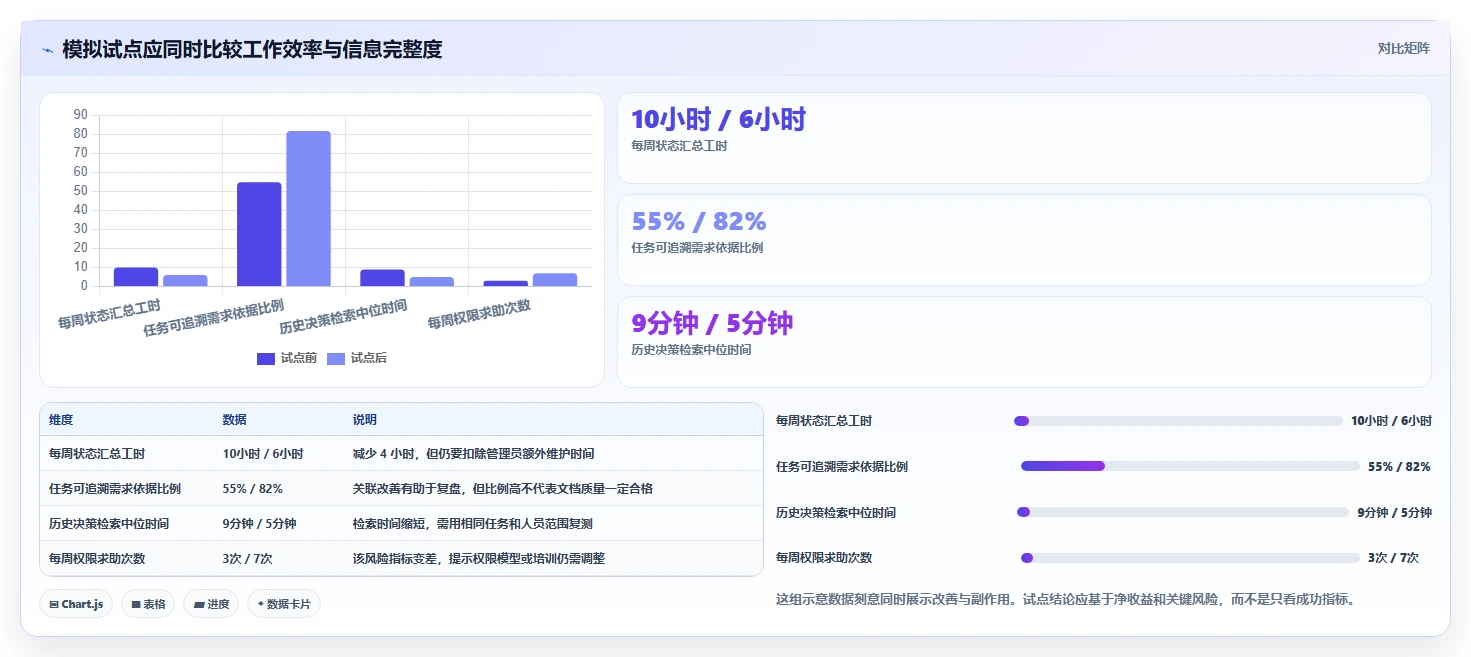The image size is (1471, 657).
Task: Click table cell 每周状态汇总工时 in 维度 column
Action: pyautogui.click(x=97, y=453)
